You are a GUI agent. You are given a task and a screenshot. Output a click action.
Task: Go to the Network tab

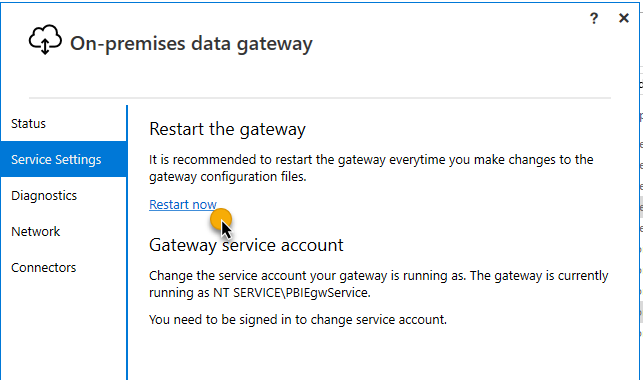pos(36,231)
